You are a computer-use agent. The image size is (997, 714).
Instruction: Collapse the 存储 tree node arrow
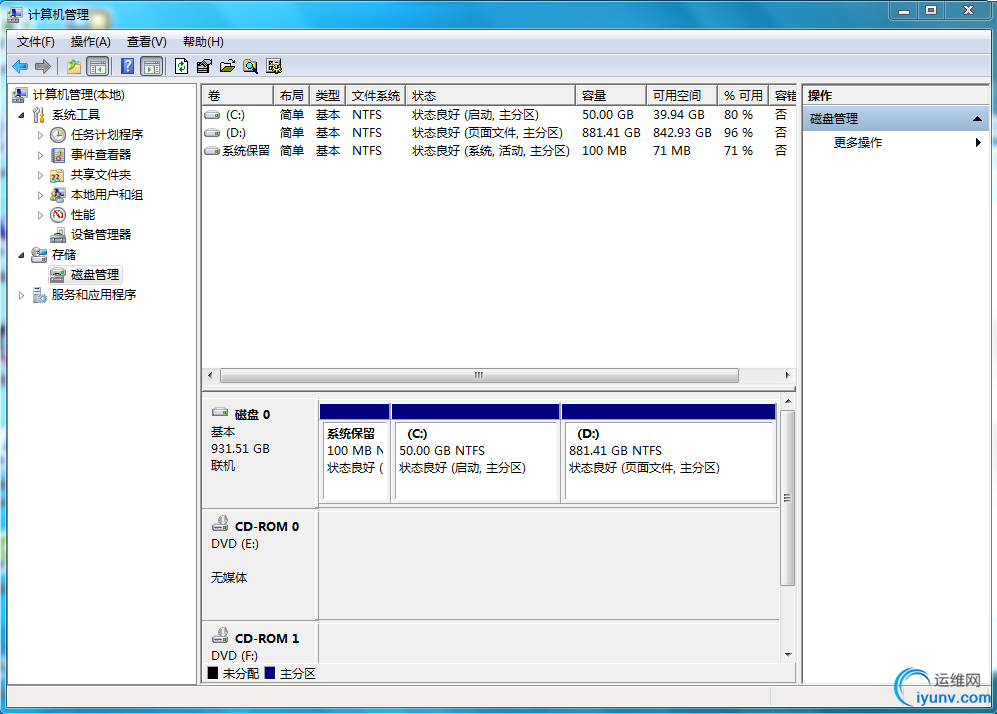tap(22, 255)
